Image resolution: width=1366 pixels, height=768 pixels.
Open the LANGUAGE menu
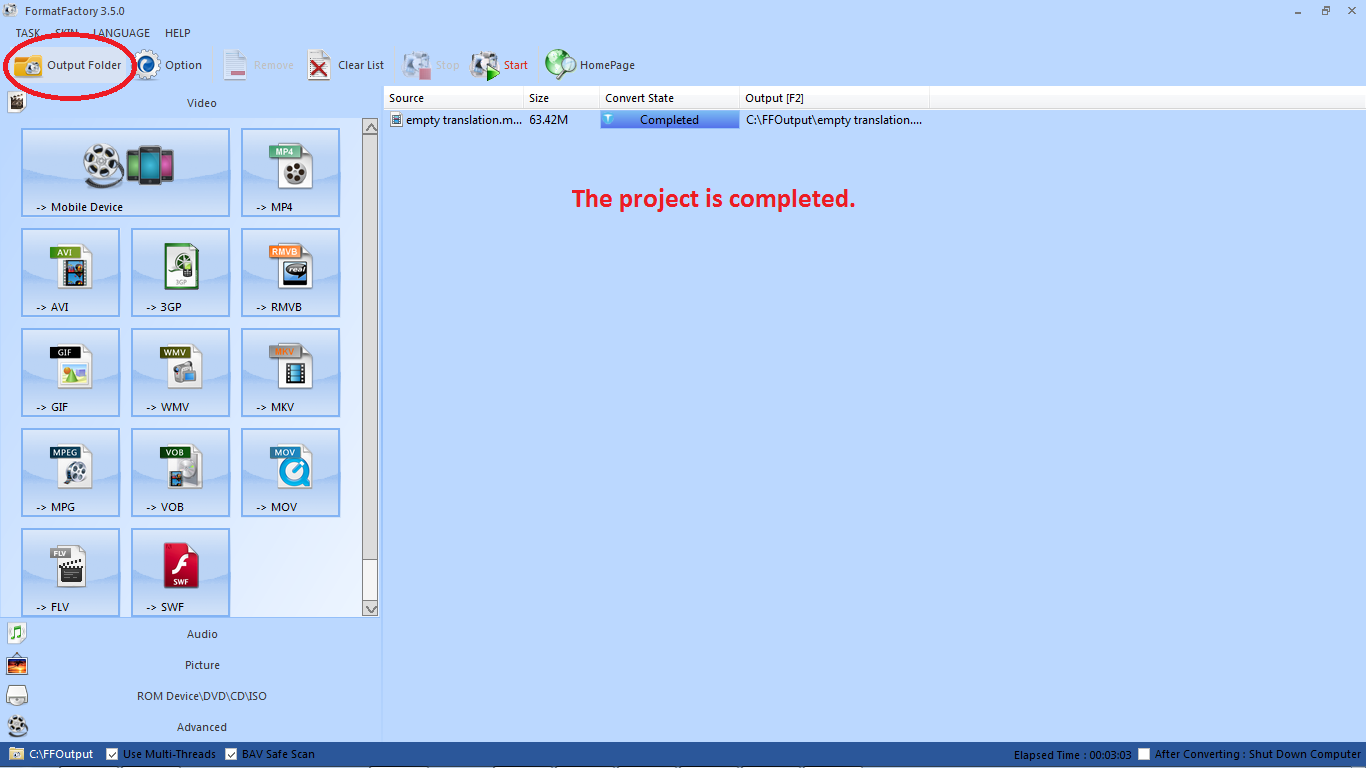click(121, 33)
